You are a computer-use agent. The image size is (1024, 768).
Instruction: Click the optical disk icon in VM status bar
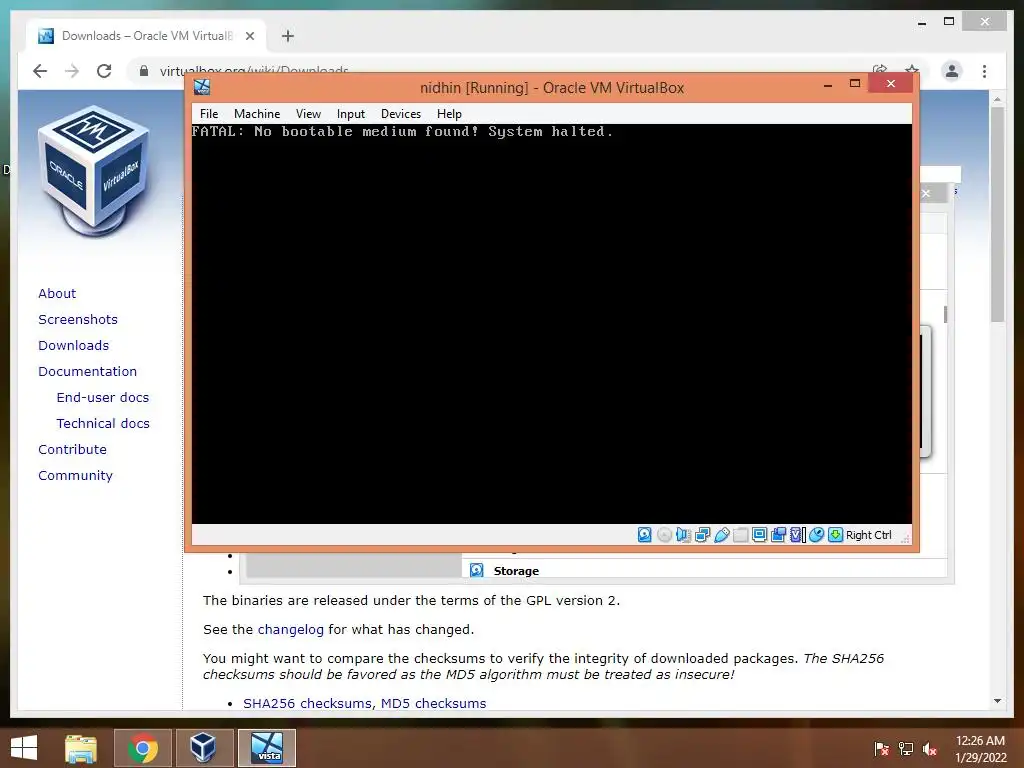click(x=664, y=535)
